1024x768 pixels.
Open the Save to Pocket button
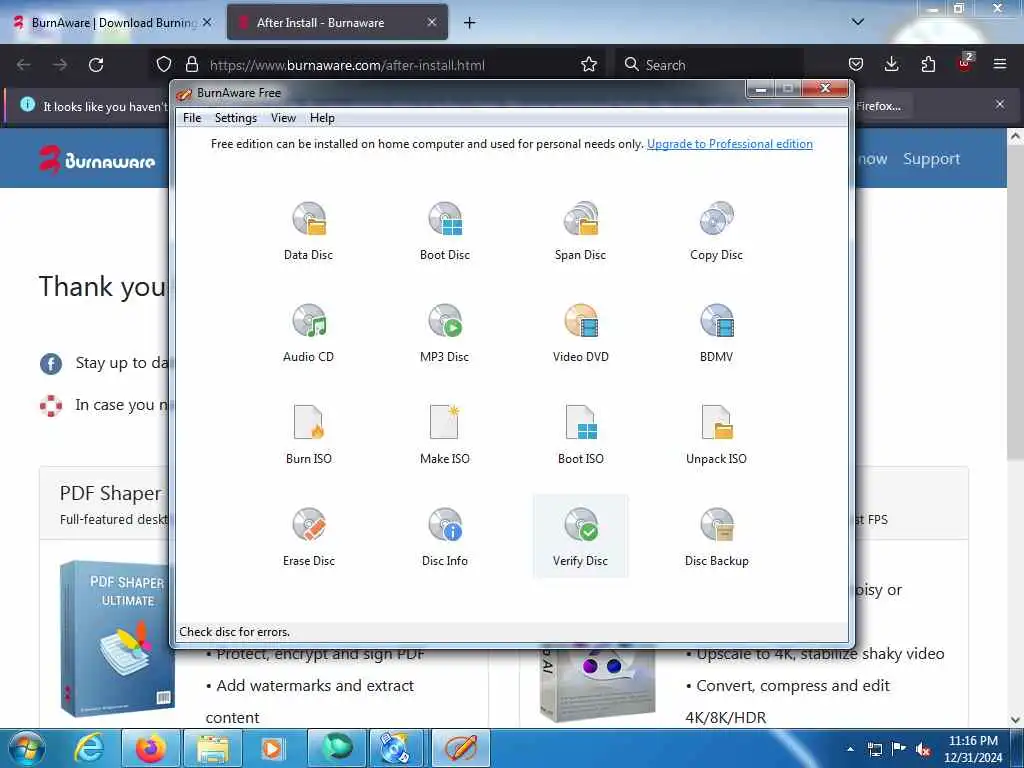pos(856,65)
